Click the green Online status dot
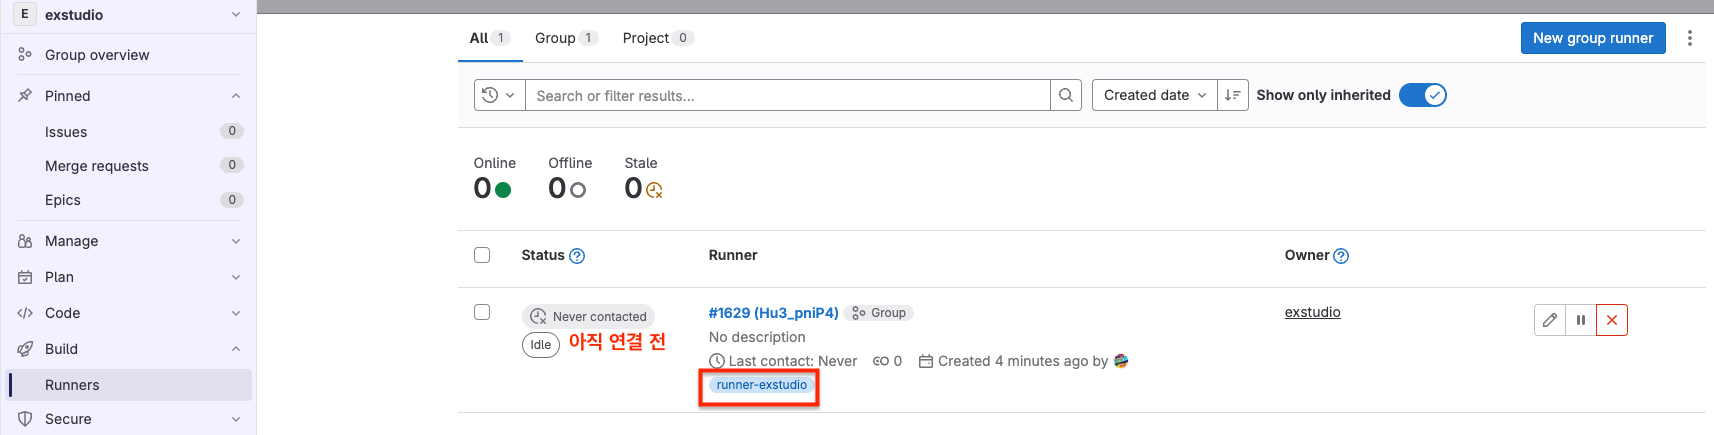The width and height of the screenshot is (1714, 435). pos(503,189)
